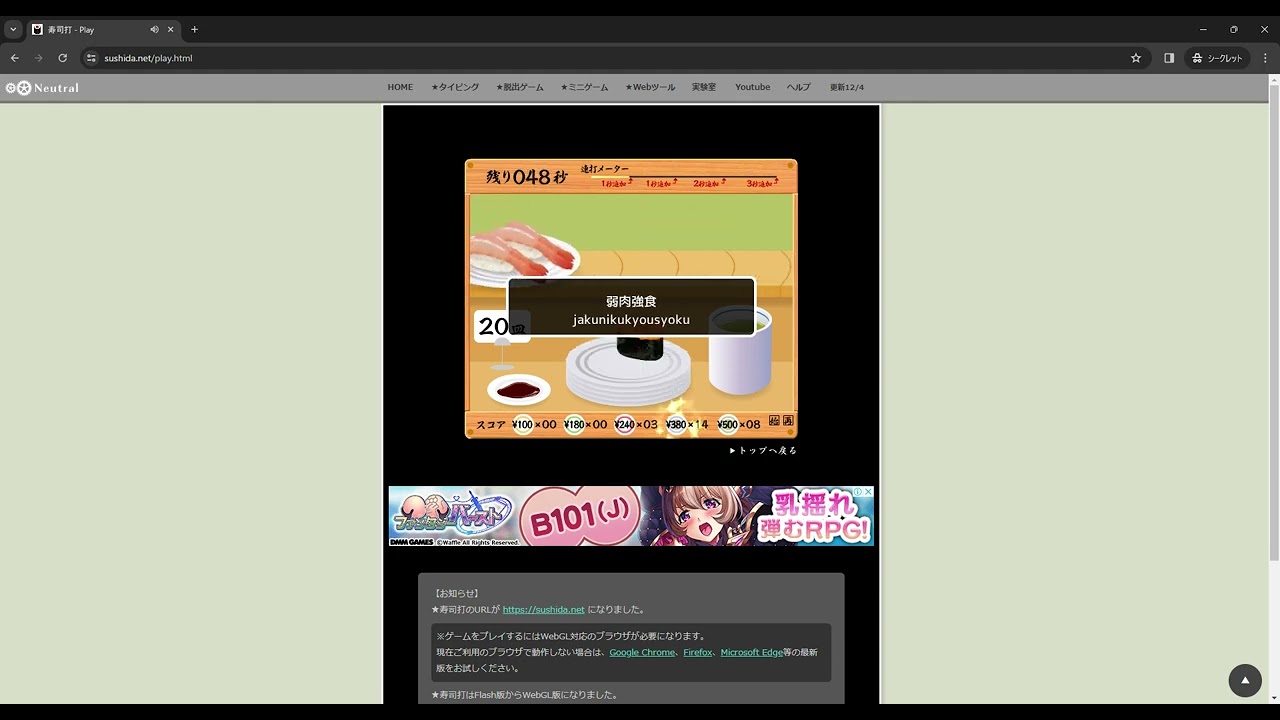Image resolution: width=1280 pixels, height=720 pixels.
Task: Click the address bar URL sushida.net/play.html
Action: (148, 58)
